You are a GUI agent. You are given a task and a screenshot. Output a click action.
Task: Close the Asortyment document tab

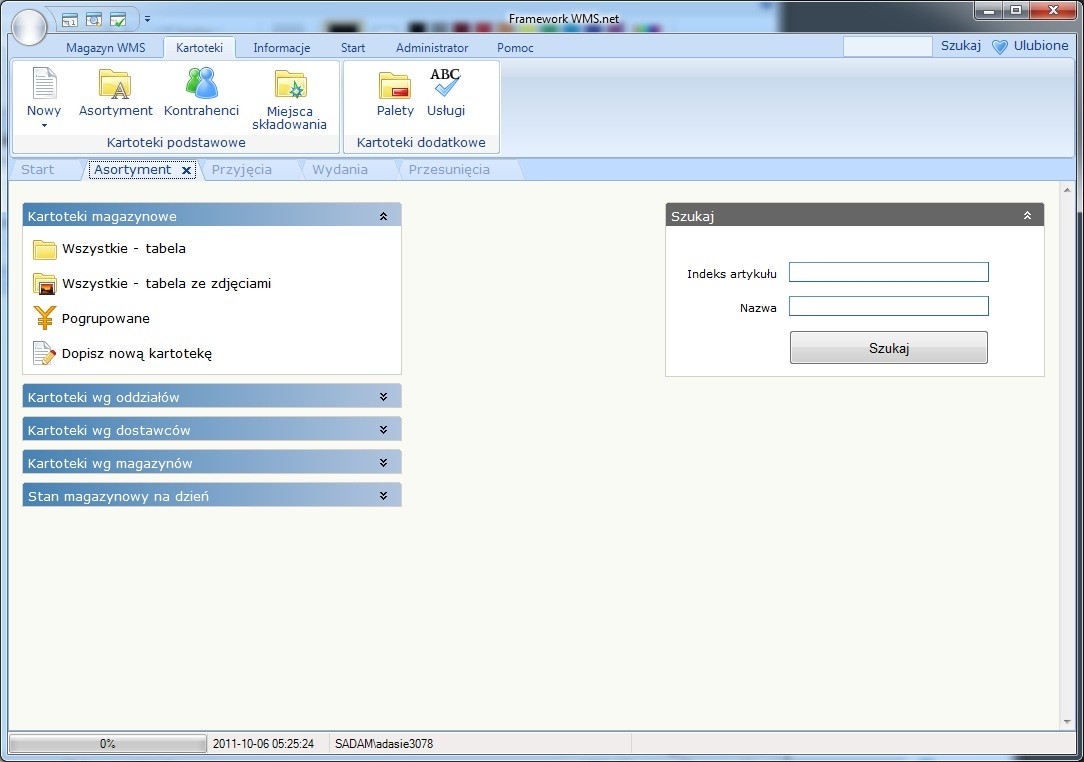click(x=186, y=171)
